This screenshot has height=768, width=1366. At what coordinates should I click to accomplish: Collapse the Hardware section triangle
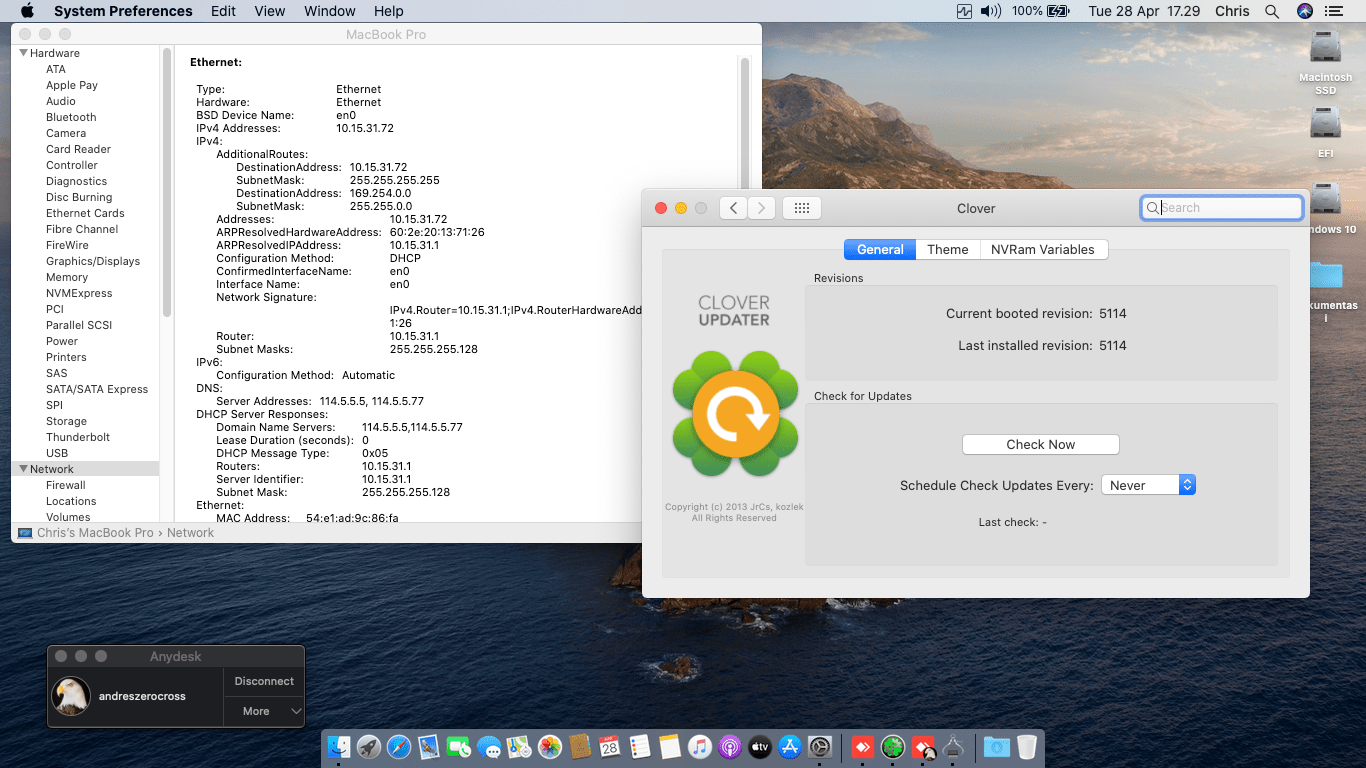tap(24, 53)
